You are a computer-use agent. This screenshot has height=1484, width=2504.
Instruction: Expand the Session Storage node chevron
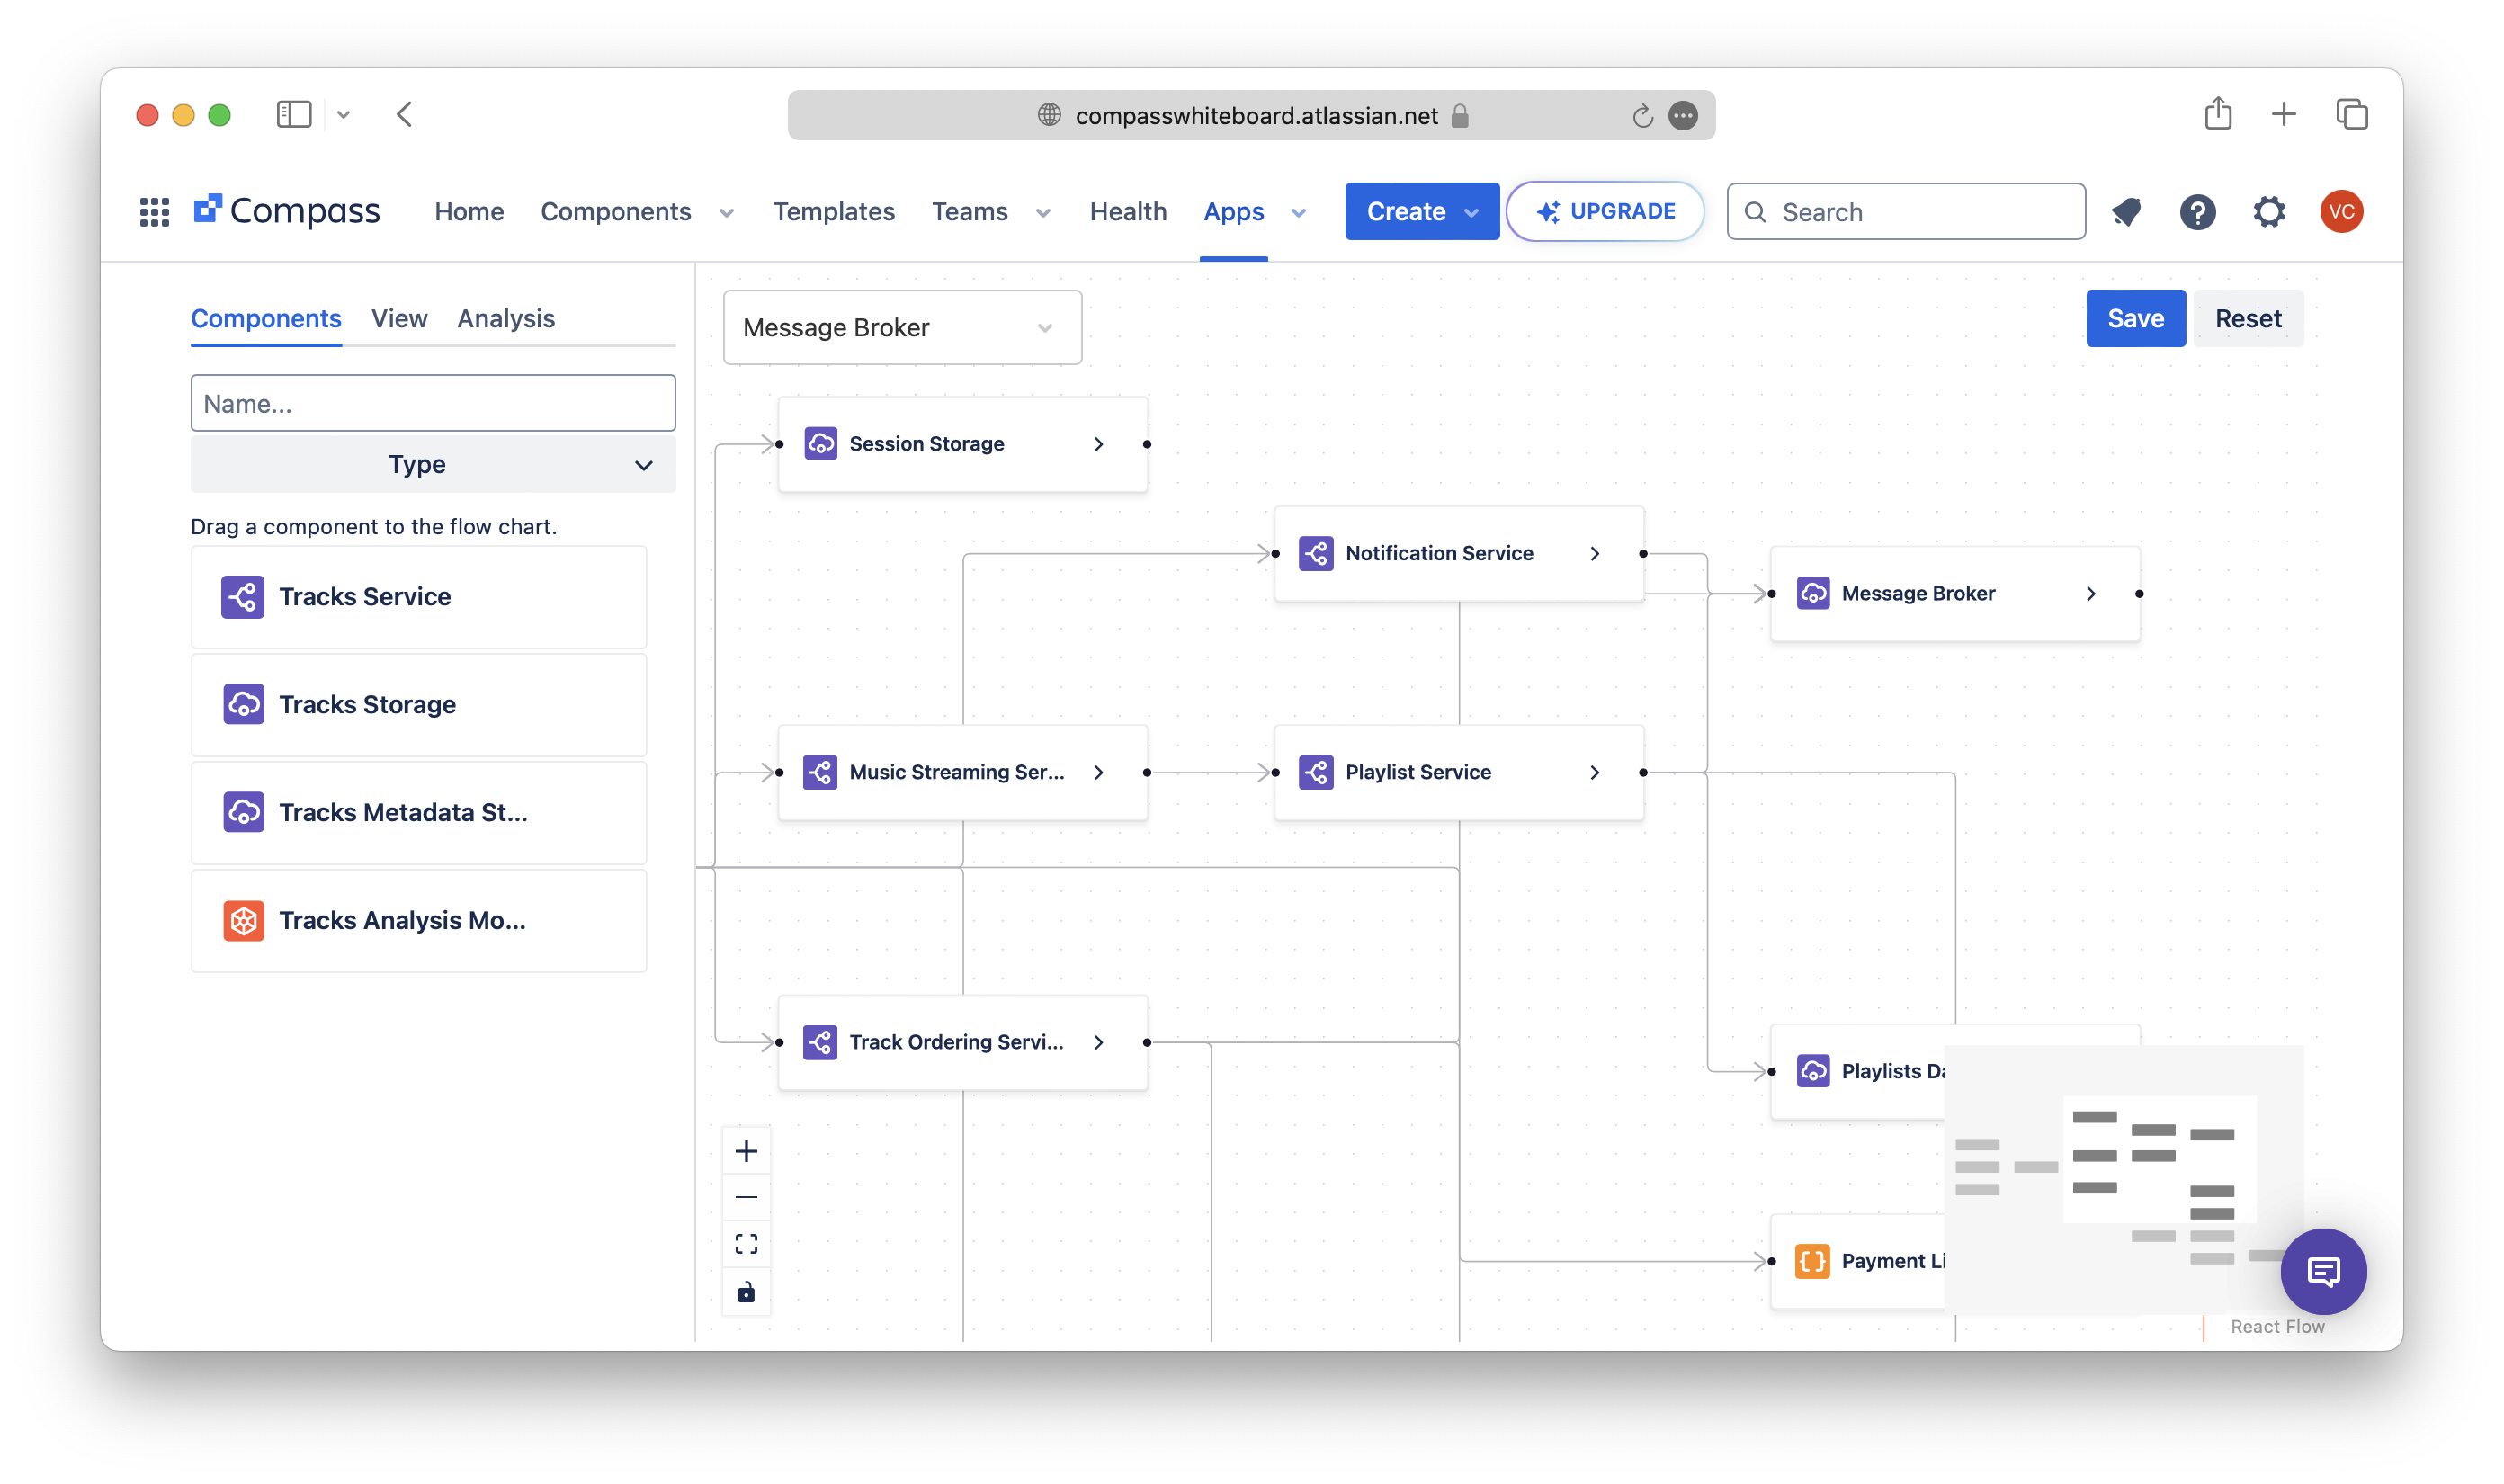point(1098,444)
